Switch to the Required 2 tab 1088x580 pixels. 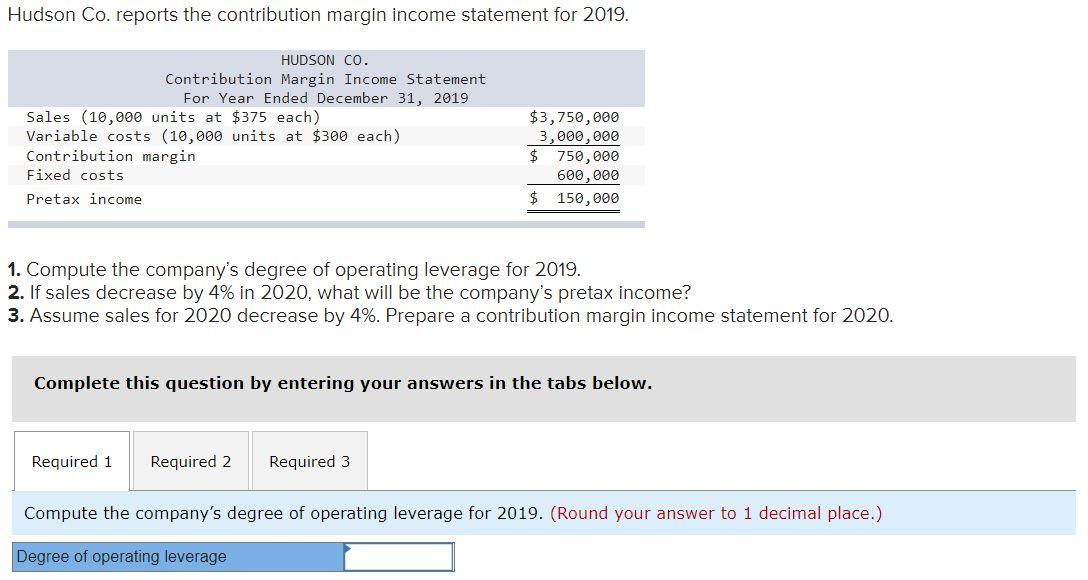click(189, 461)
